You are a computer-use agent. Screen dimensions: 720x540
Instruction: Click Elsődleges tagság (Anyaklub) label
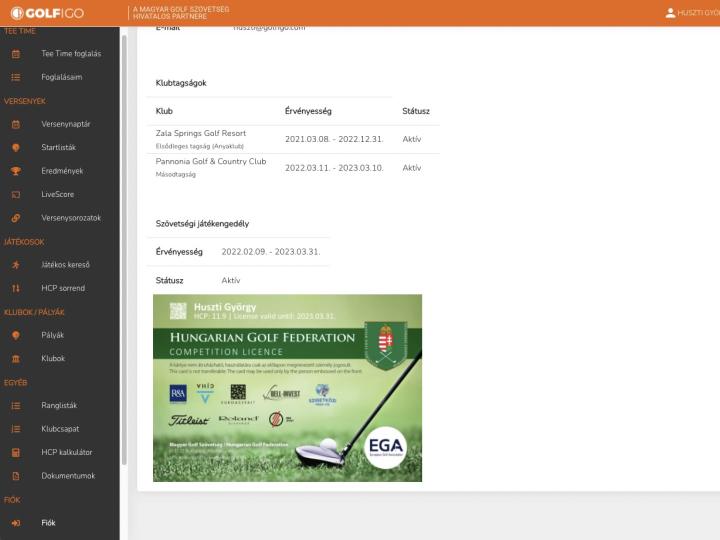coord(199,146)
